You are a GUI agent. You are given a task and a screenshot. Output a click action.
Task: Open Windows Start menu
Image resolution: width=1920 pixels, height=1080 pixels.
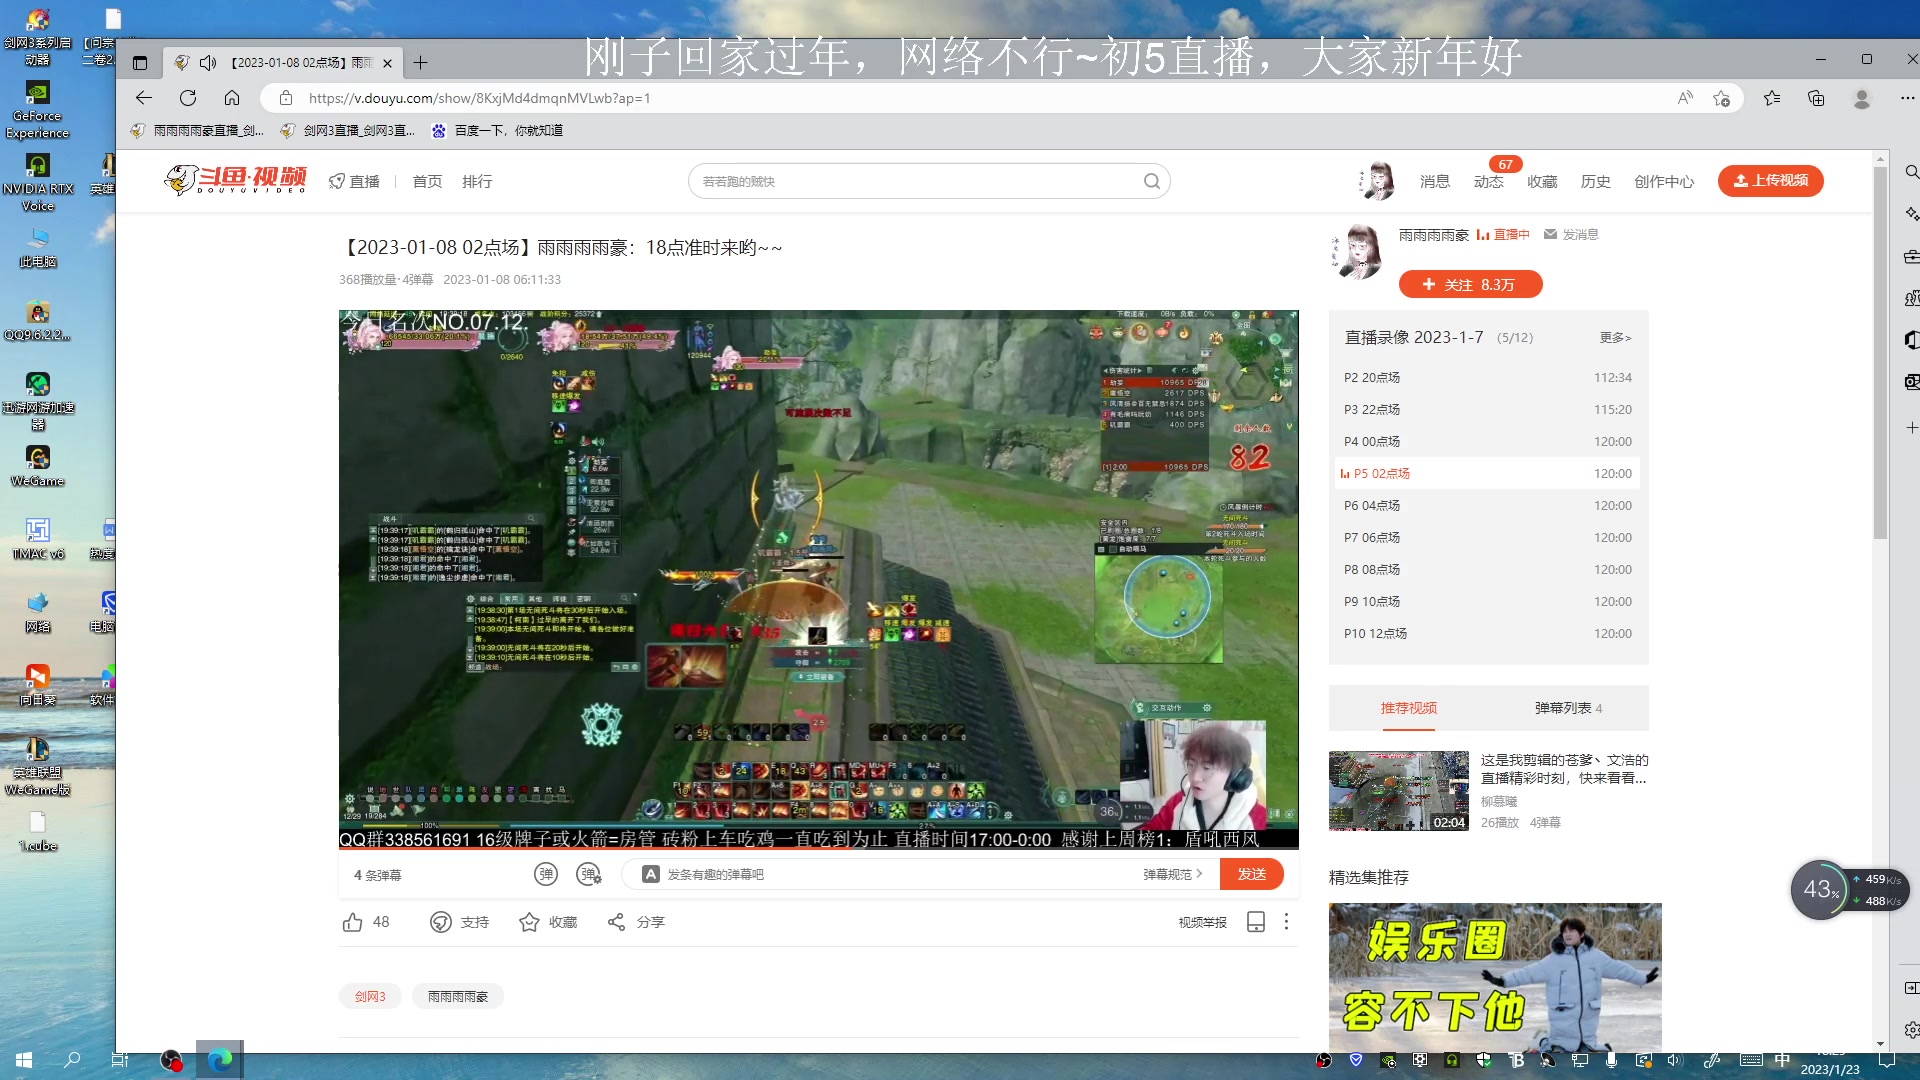click(24, 1060)
